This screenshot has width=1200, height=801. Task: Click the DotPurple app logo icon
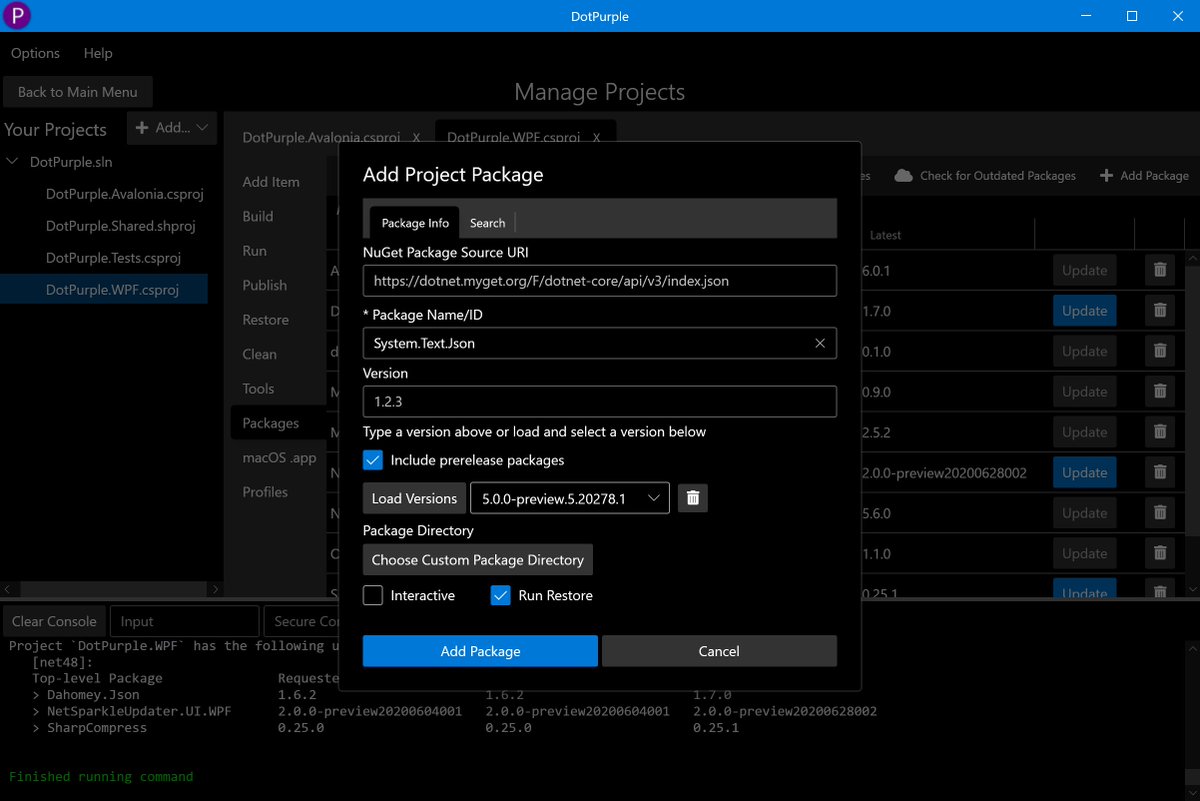tap(17, 16)
